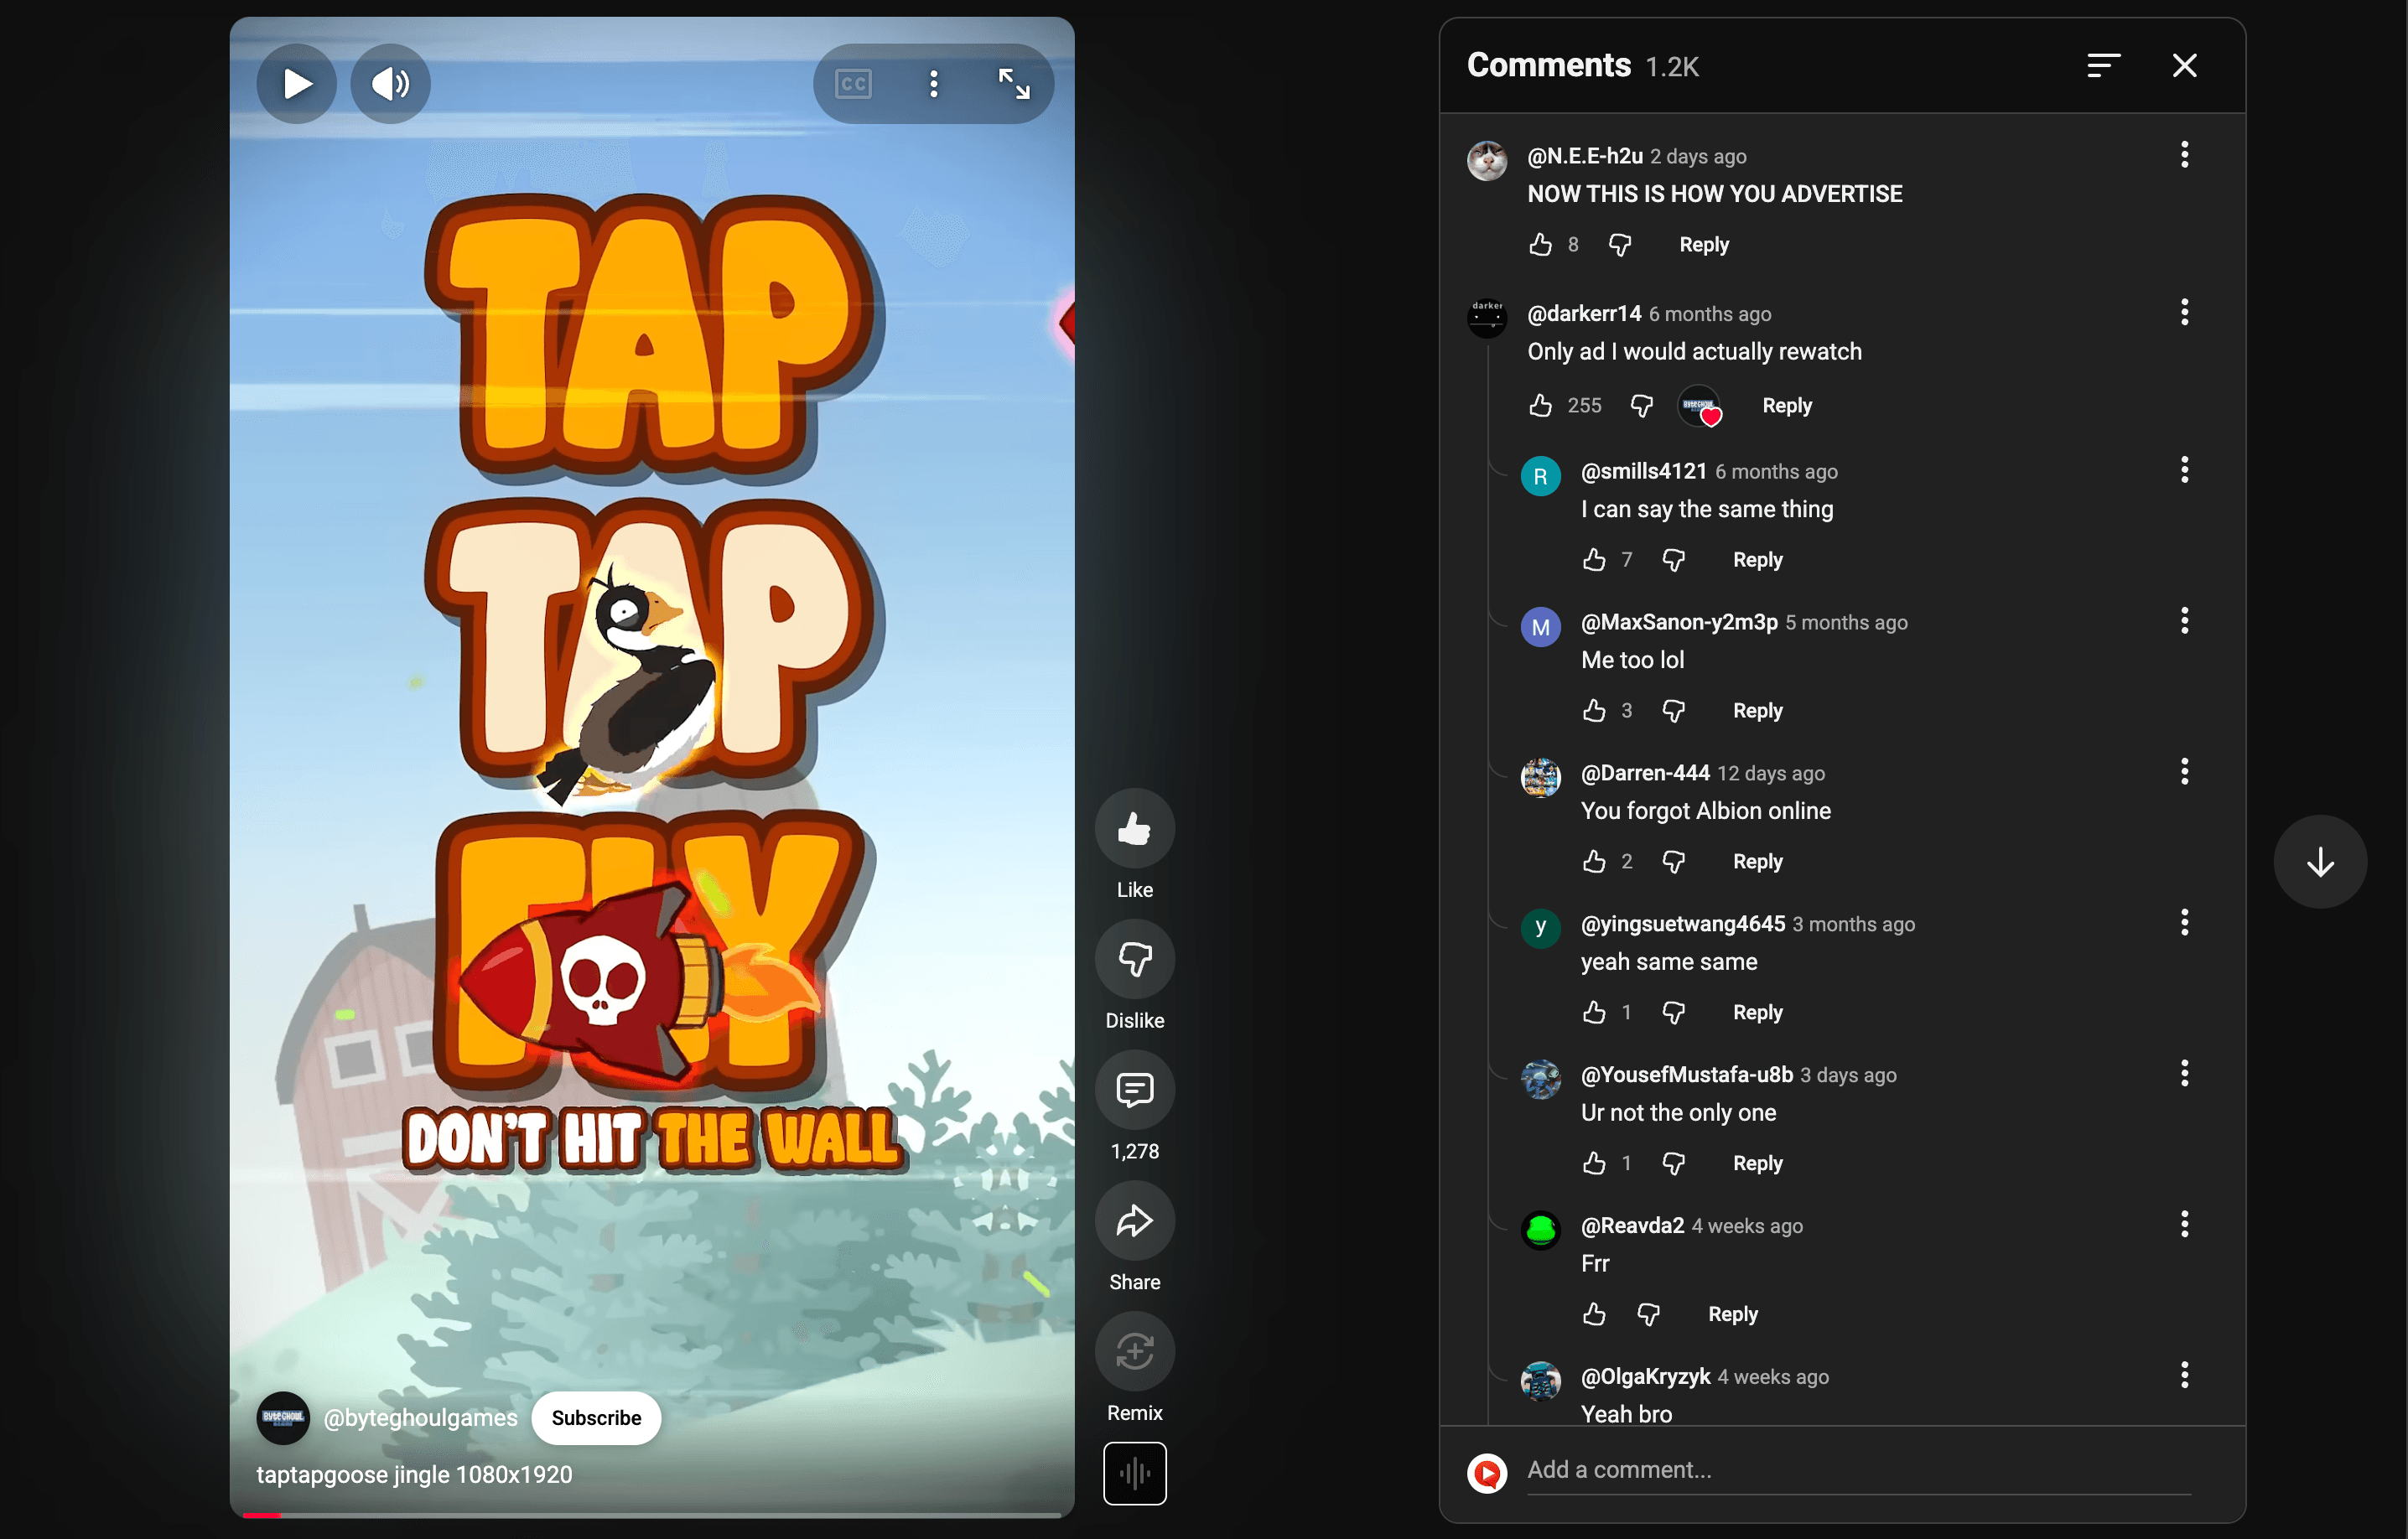Dislike @Darren-444's reply

pos(1673,861)
